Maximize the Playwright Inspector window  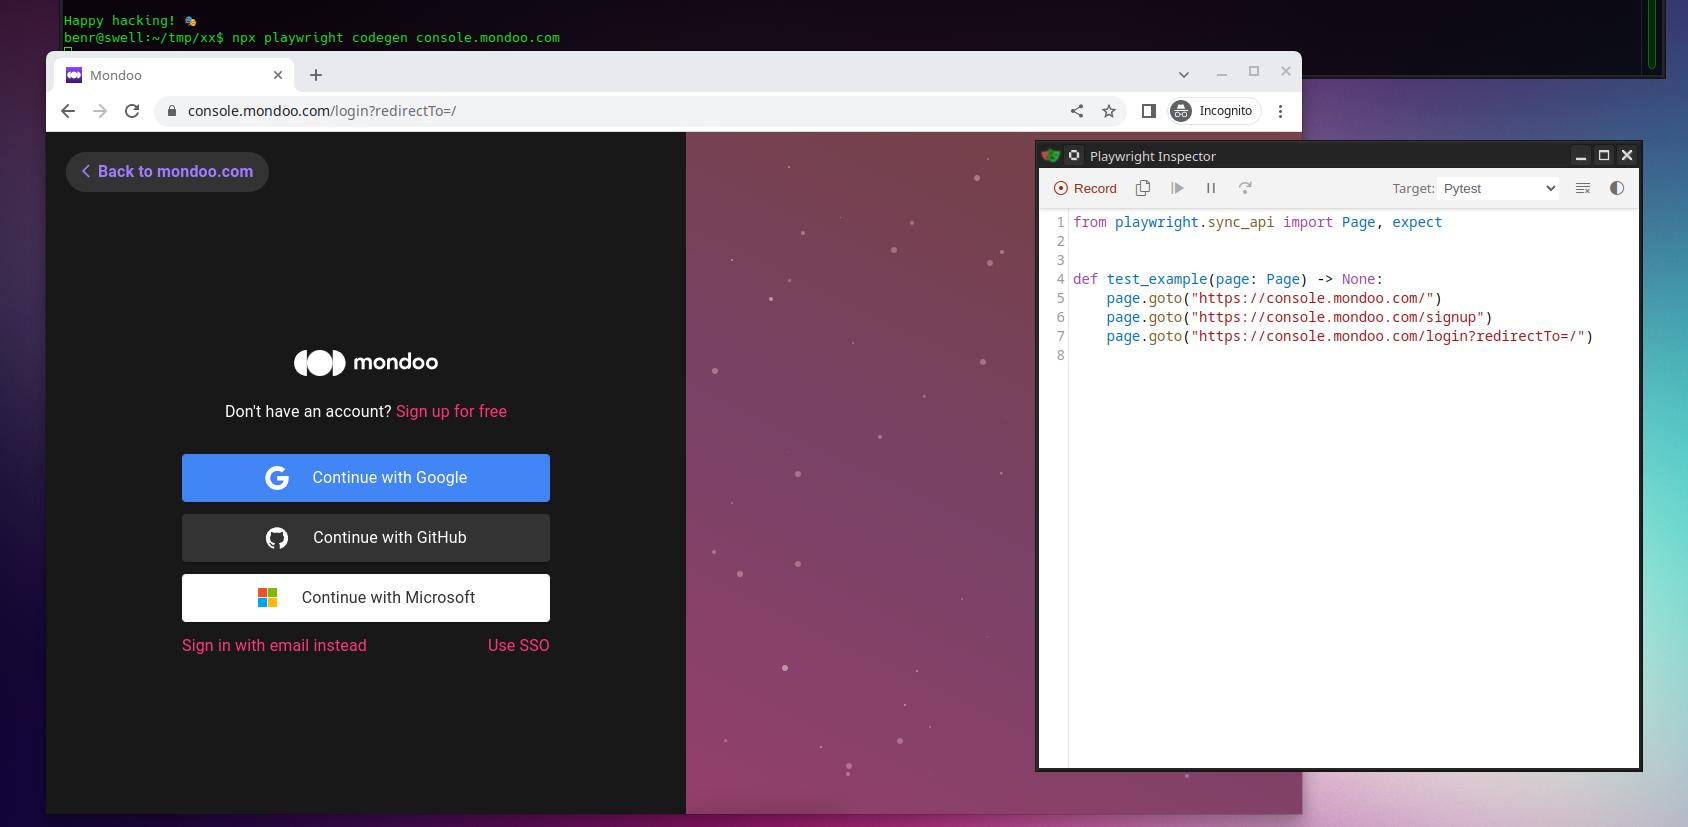tap(1604, 155)
